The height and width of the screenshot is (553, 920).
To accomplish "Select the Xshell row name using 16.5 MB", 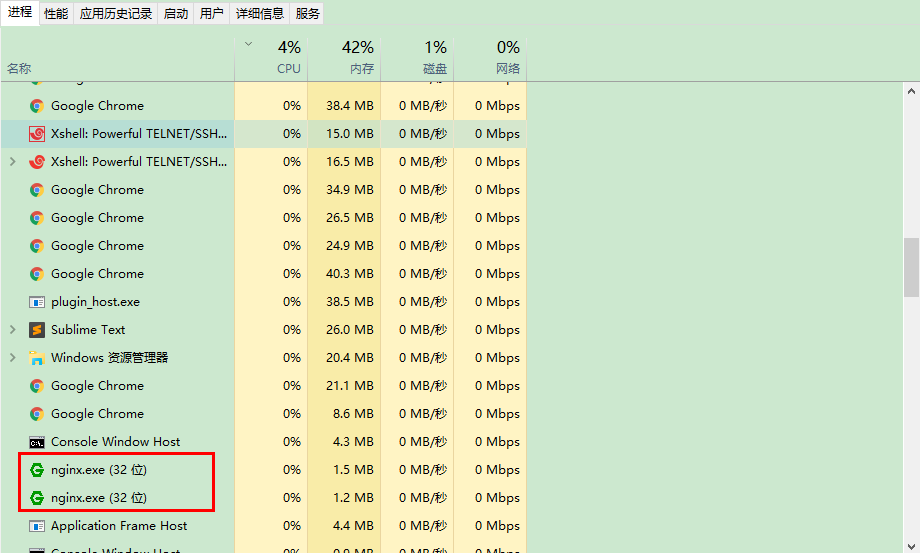I will [x=139, y=161].
